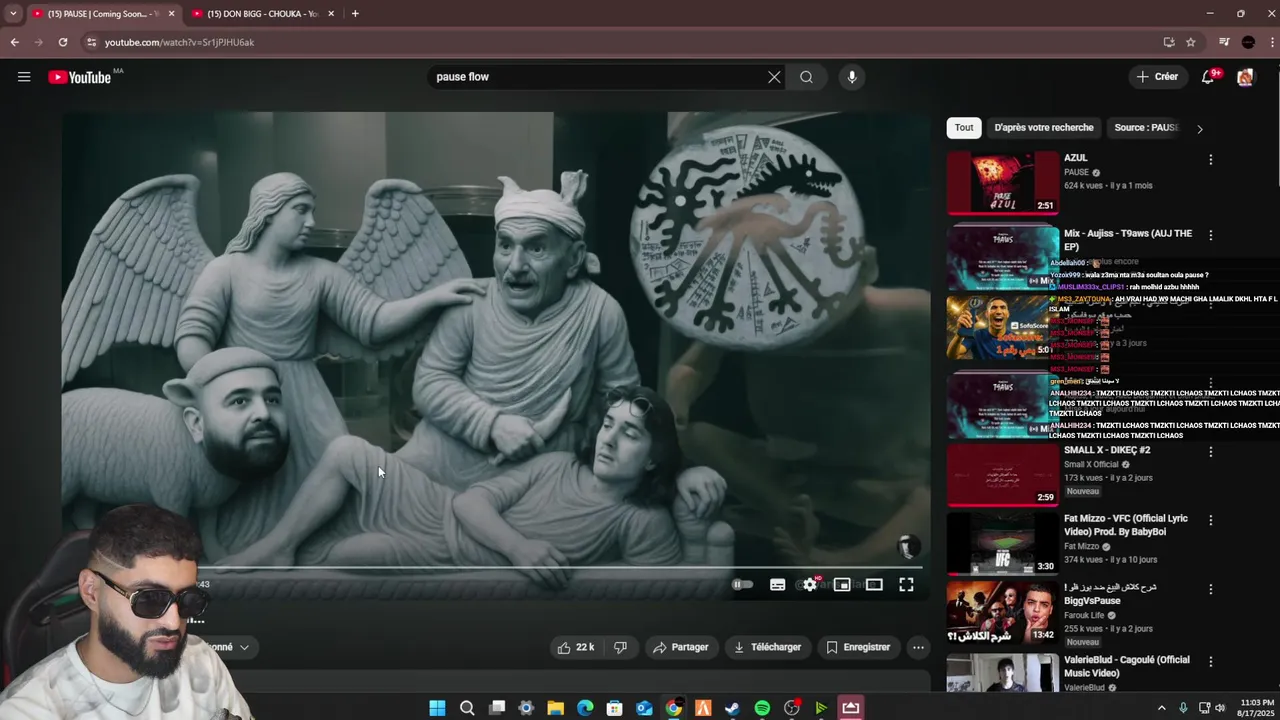Open the tab search dropdown arrow
The width and height of the screenshot is (1280, 720).
pos(12,14)
